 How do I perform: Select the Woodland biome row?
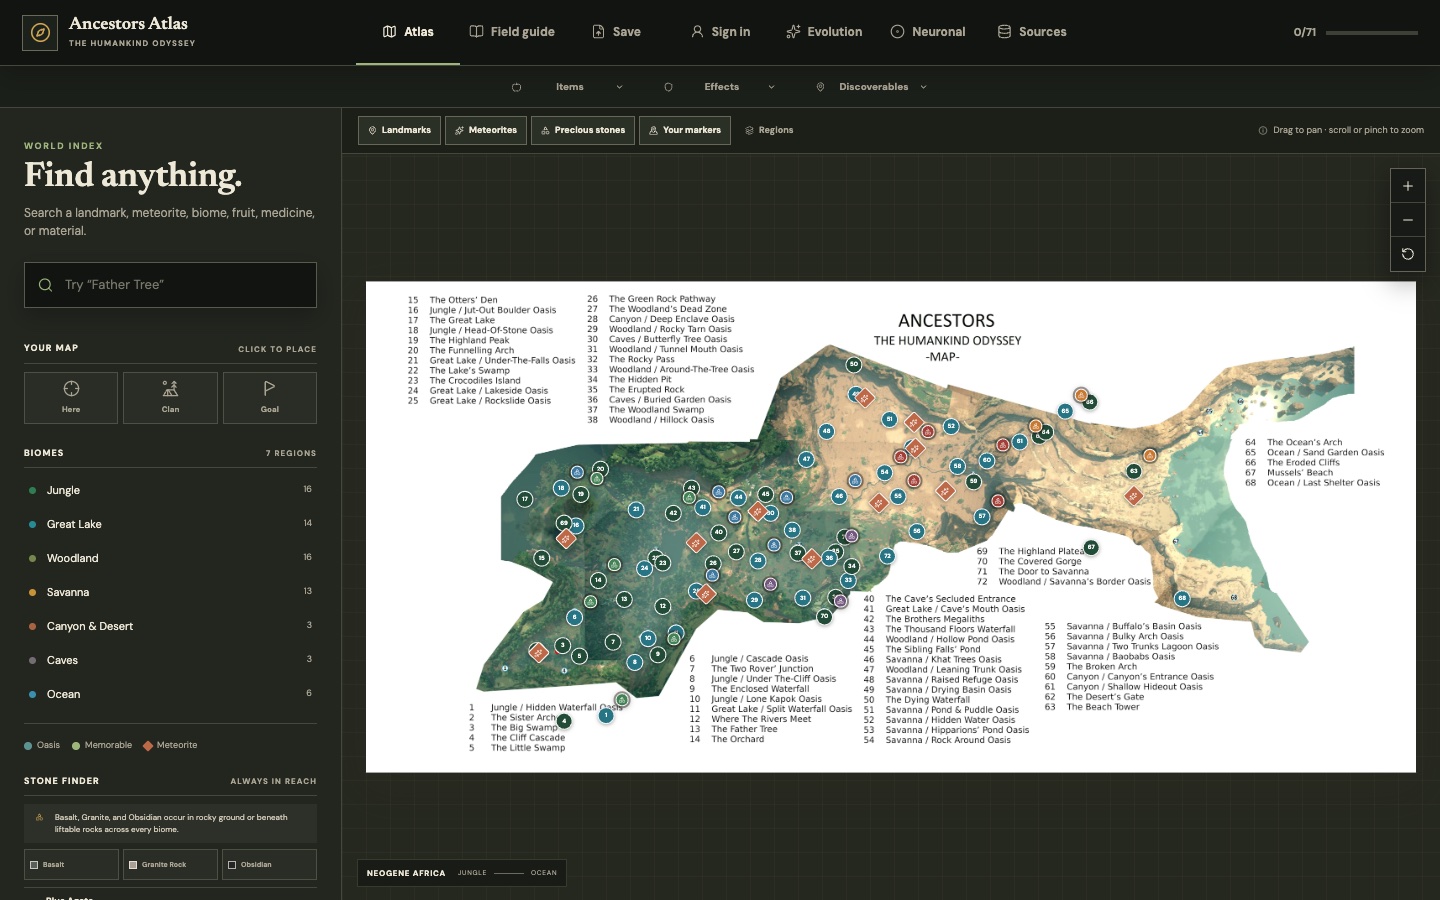coord(170,558)
